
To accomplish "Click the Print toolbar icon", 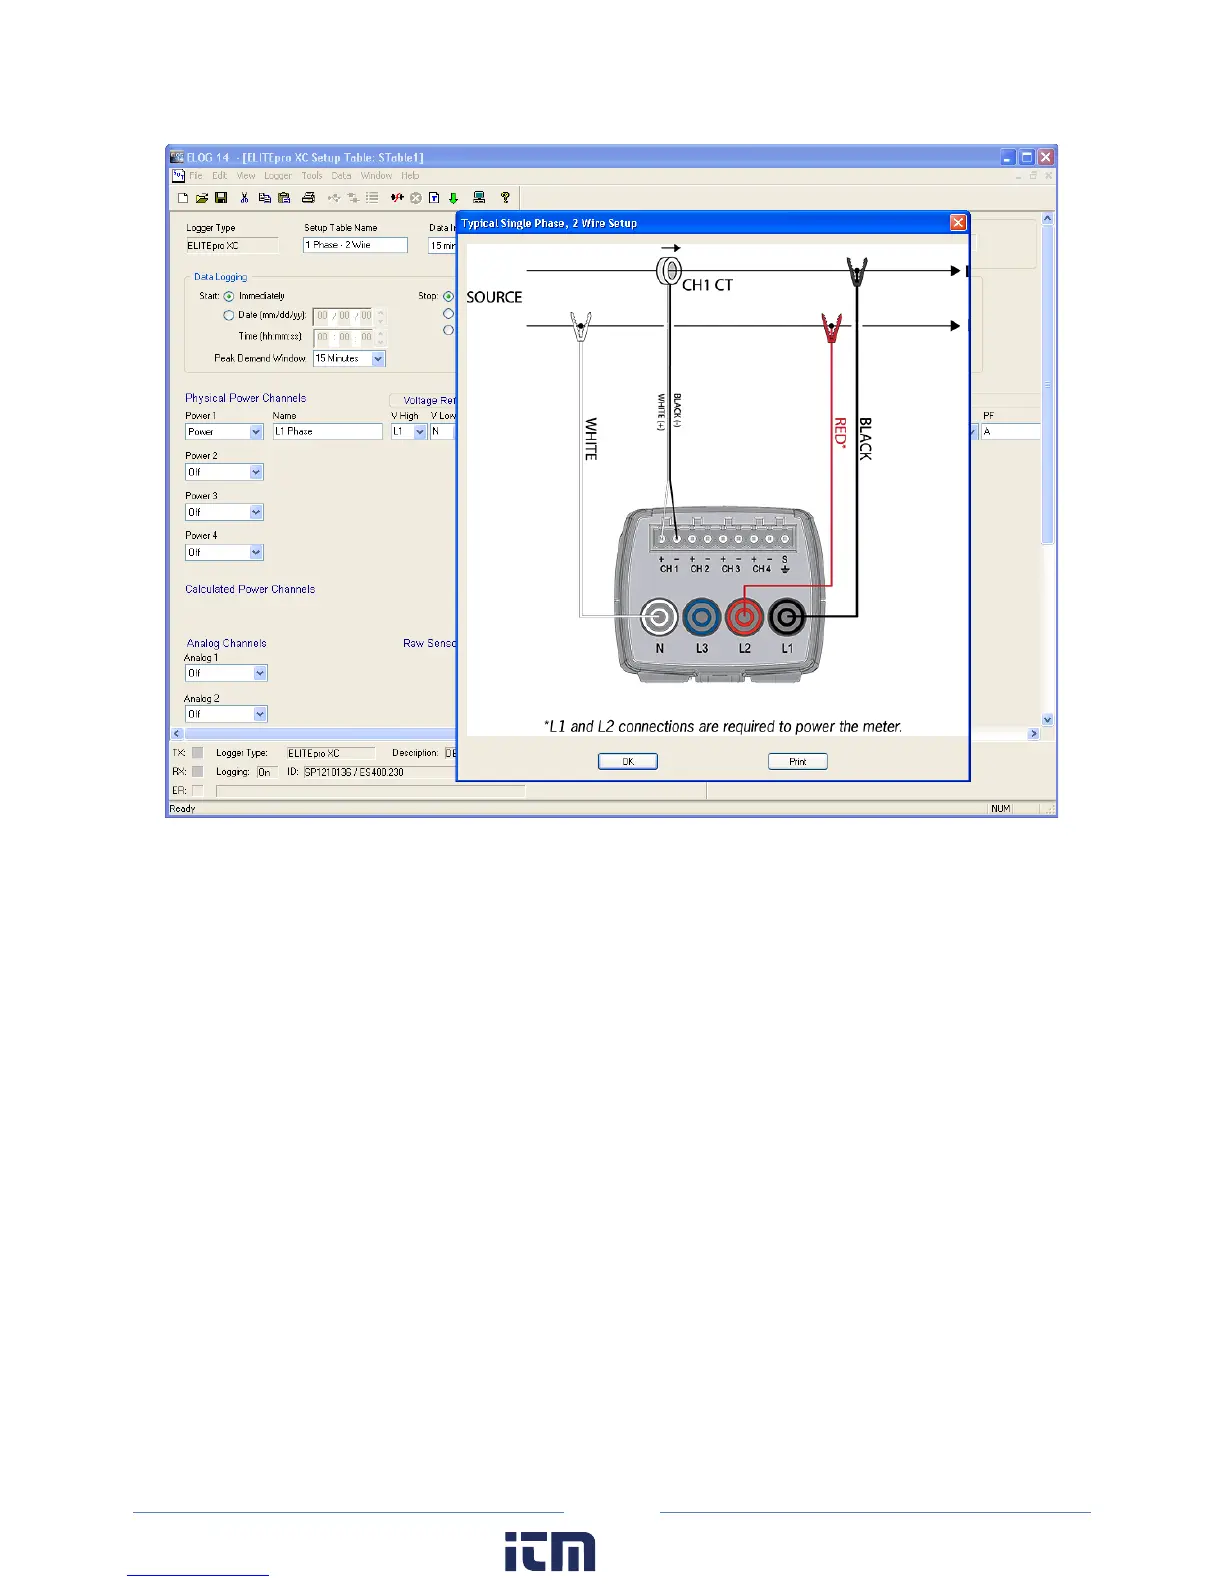I will pyautogui.click(x=309, y=198).
